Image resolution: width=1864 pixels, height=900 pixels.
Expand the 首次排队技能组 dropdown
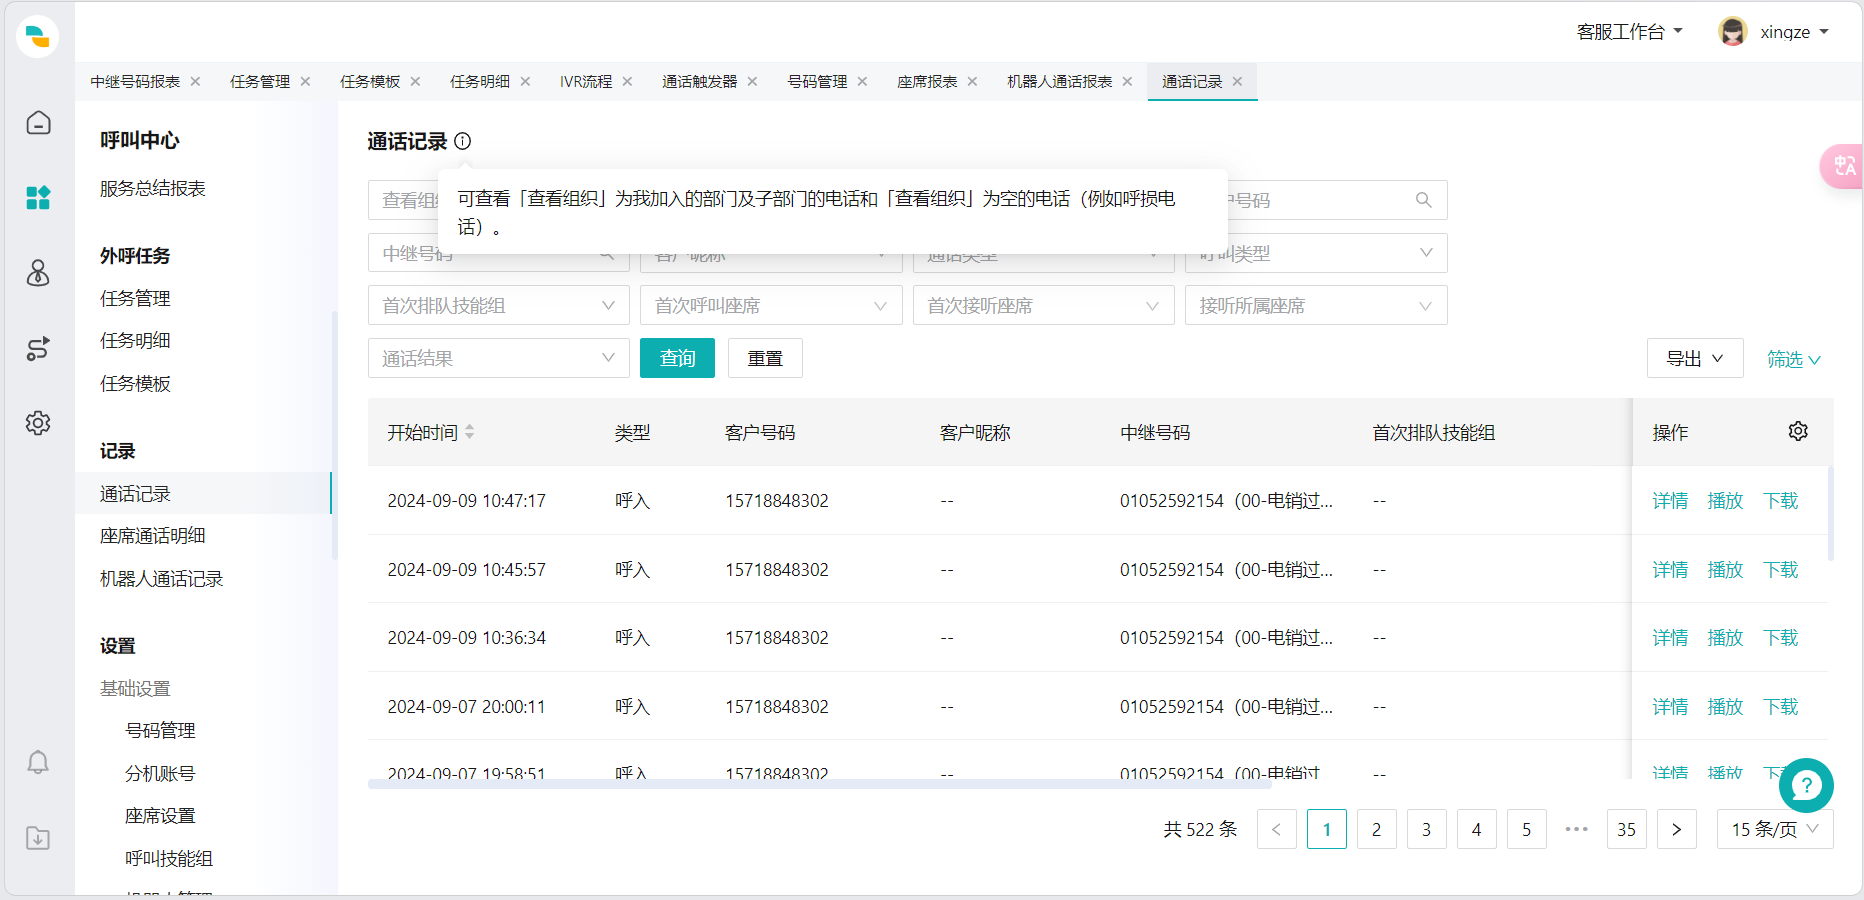pos(498,305)
